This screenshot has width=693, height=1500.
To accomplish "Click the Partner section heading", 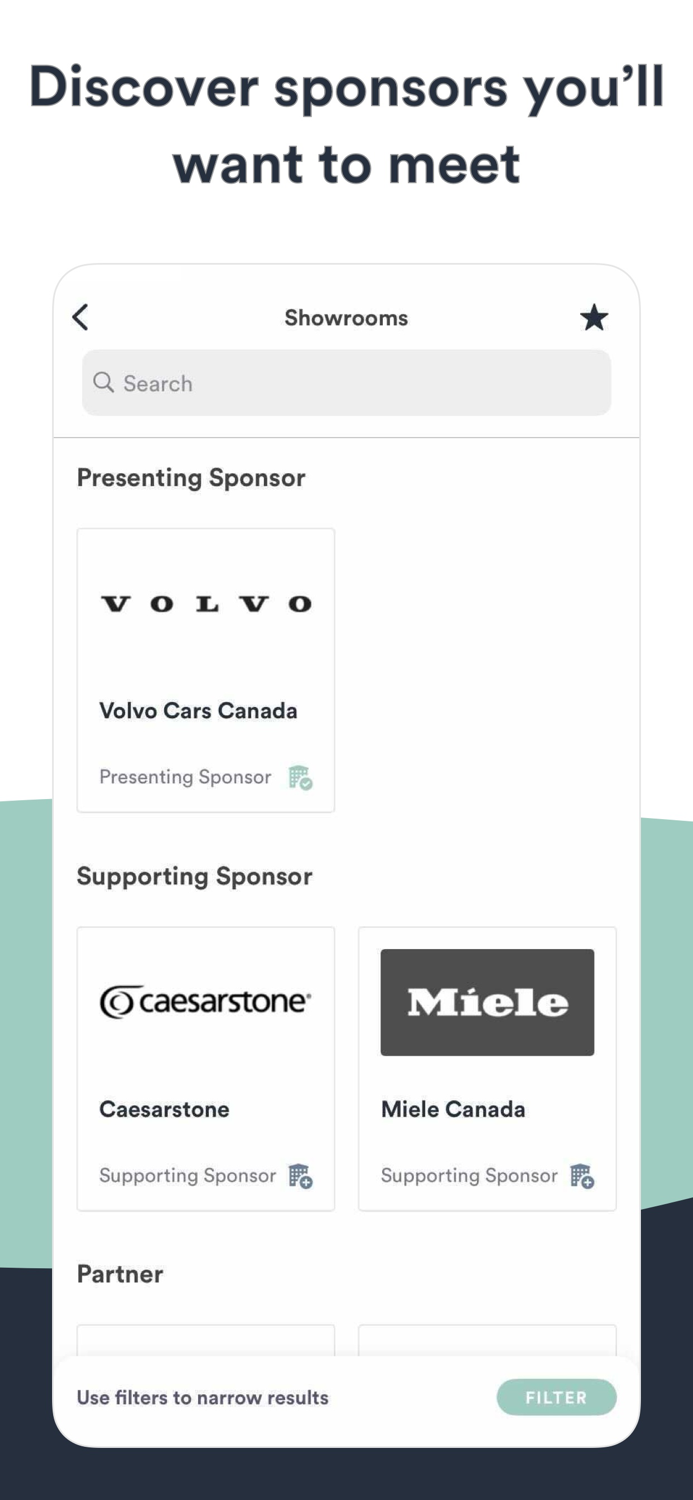I will tap(120, 1274).
